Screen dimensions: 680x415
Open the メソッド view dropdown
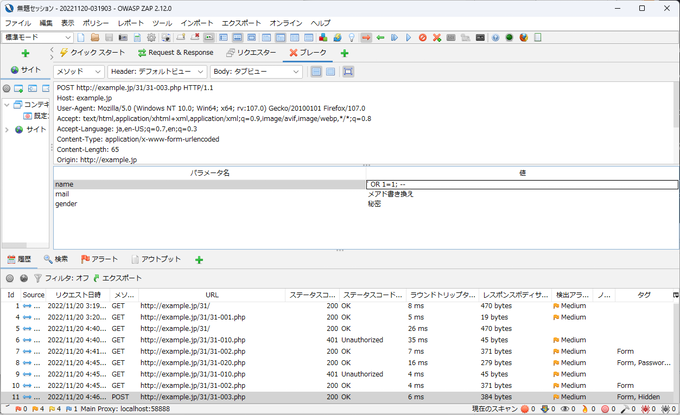coord(78,72)
